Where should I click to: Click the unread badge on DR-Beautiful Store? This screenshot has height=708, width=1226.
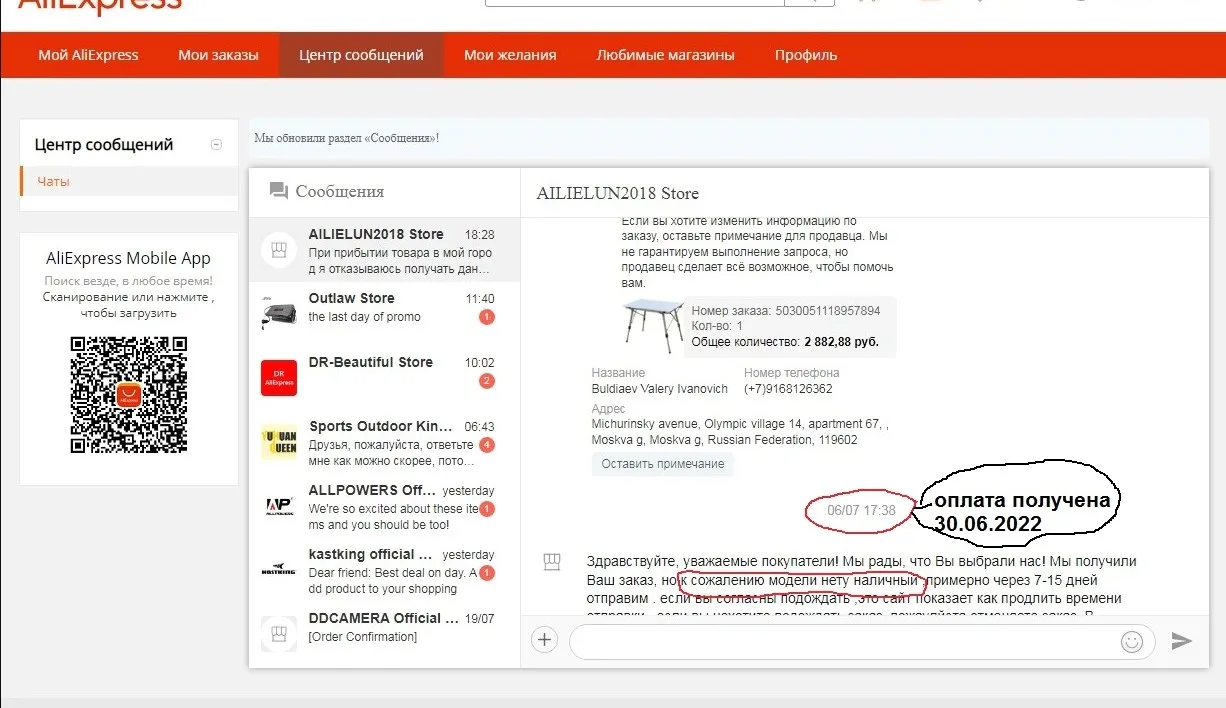(487, 381)
